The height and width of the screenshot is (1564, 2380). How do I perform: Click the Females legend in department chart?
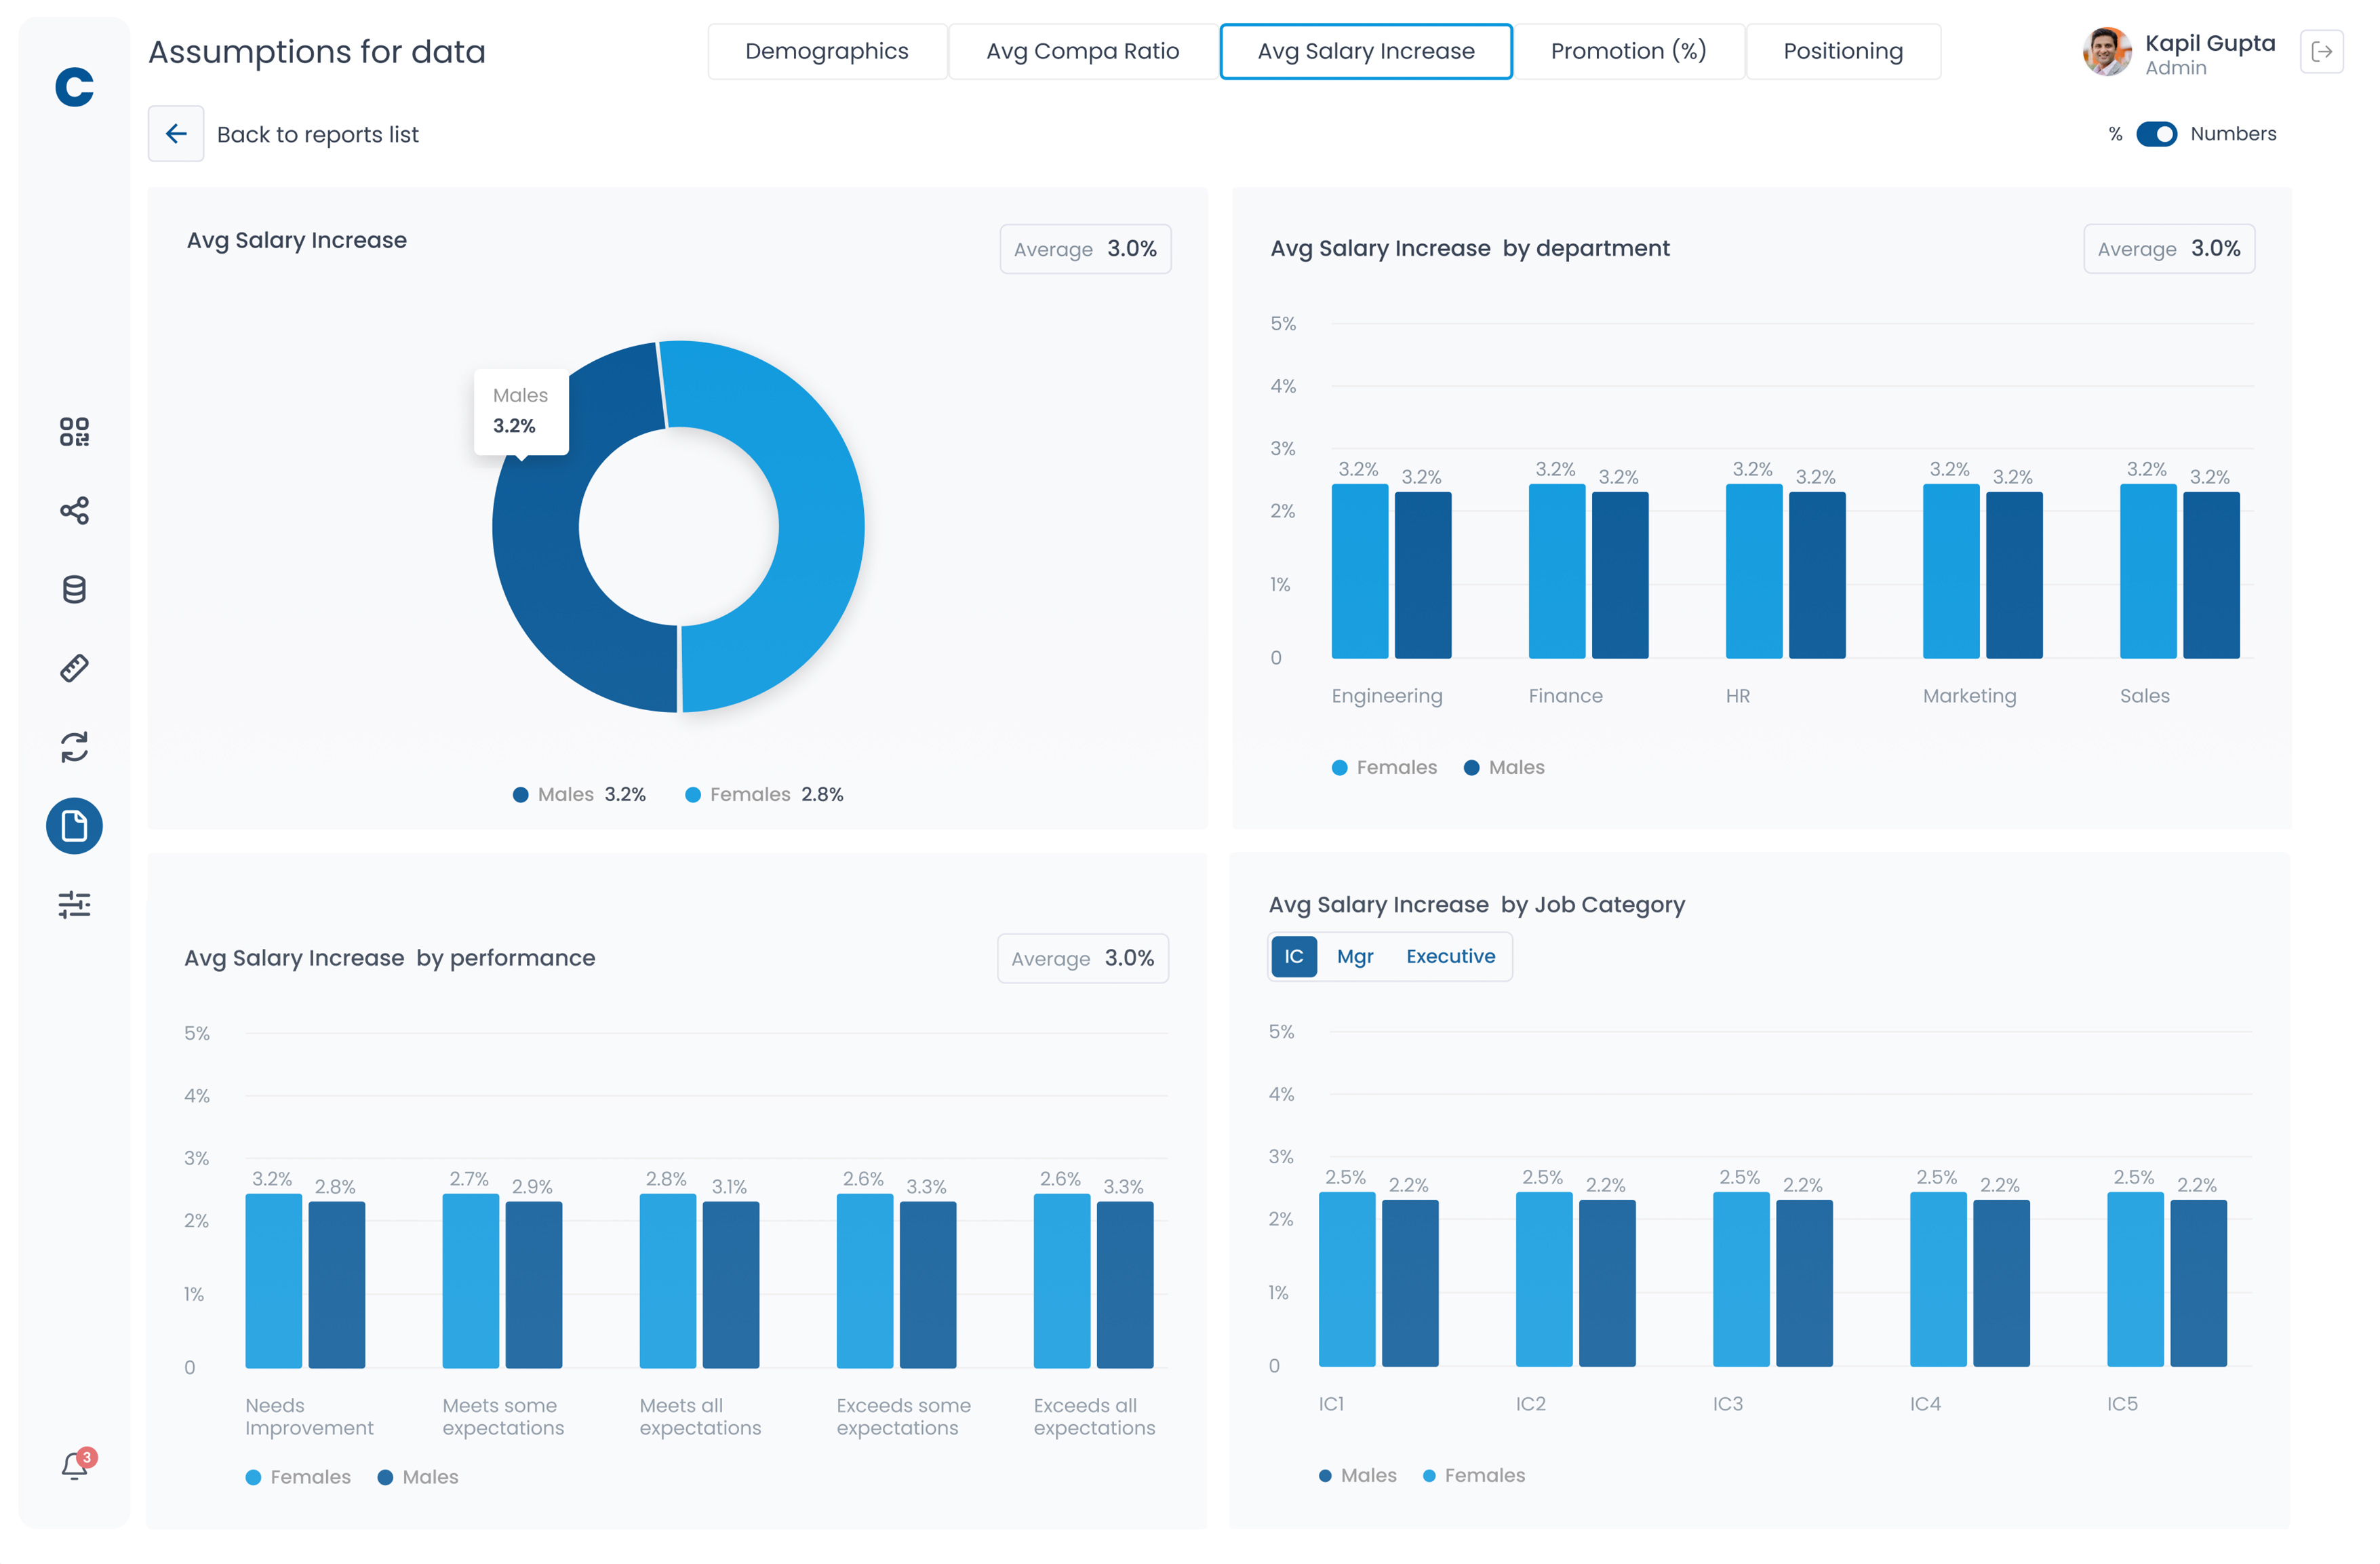[x=1383, y=767]
